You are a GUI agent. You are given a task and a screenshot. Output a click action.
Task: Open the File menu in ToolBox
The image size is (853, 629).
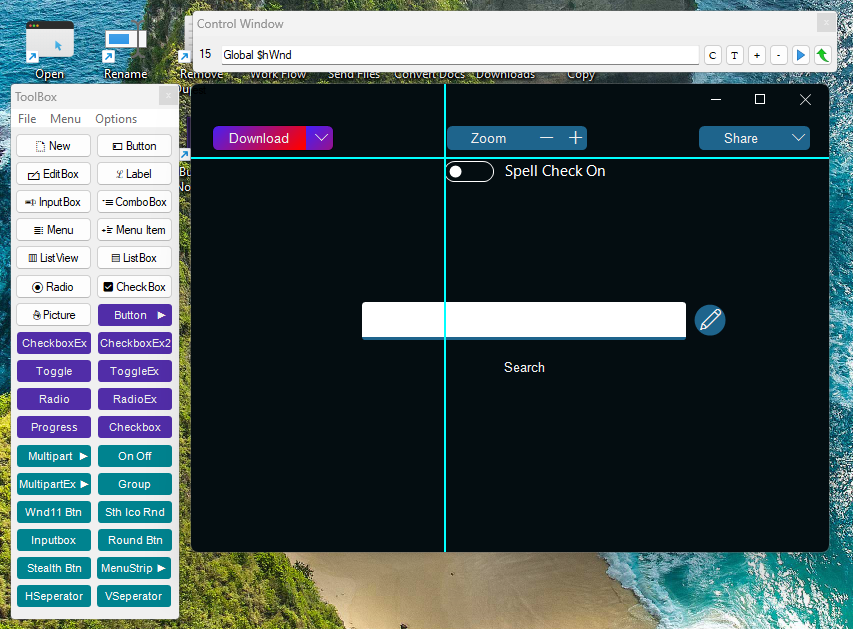[27, 119]
